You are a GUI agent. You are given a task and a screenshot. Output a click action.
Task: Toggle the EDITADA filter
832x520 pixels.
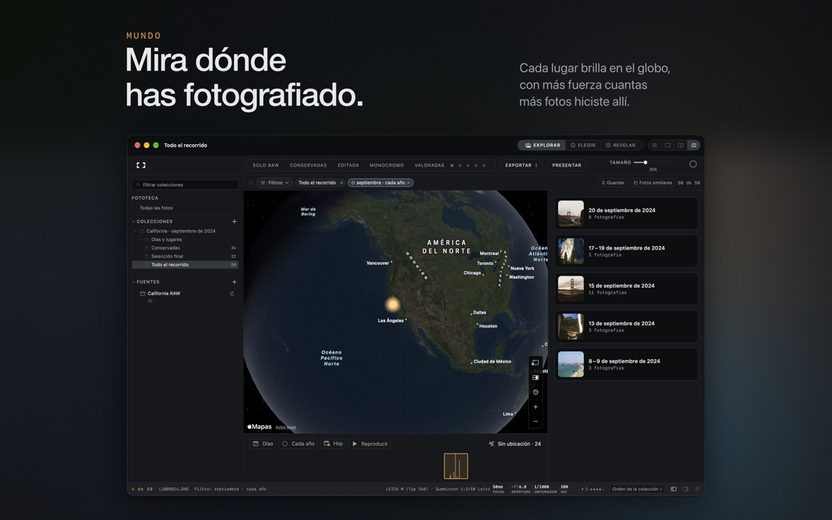tap(348, 165)
